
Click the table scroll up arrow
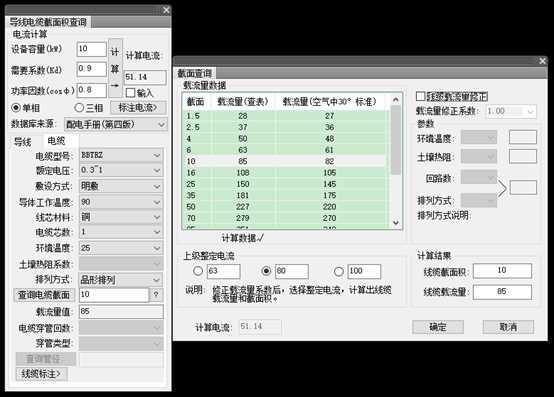[x=396, y=100]
